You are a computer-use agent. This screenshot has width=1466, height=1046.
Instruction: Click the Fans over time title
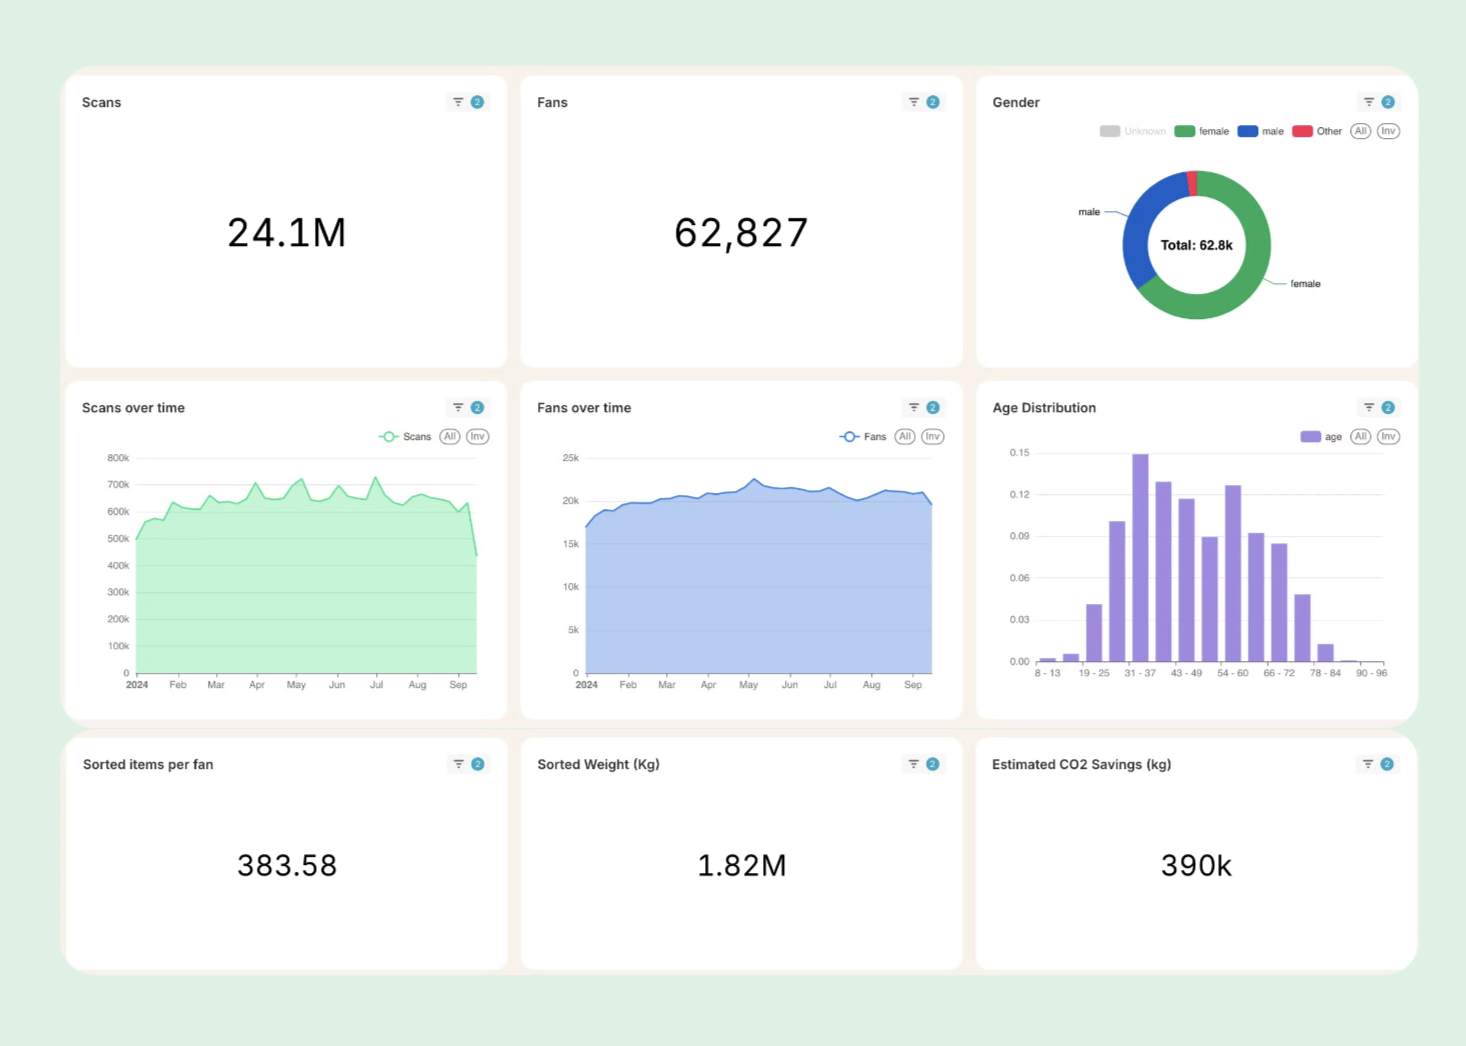[584, 408]
